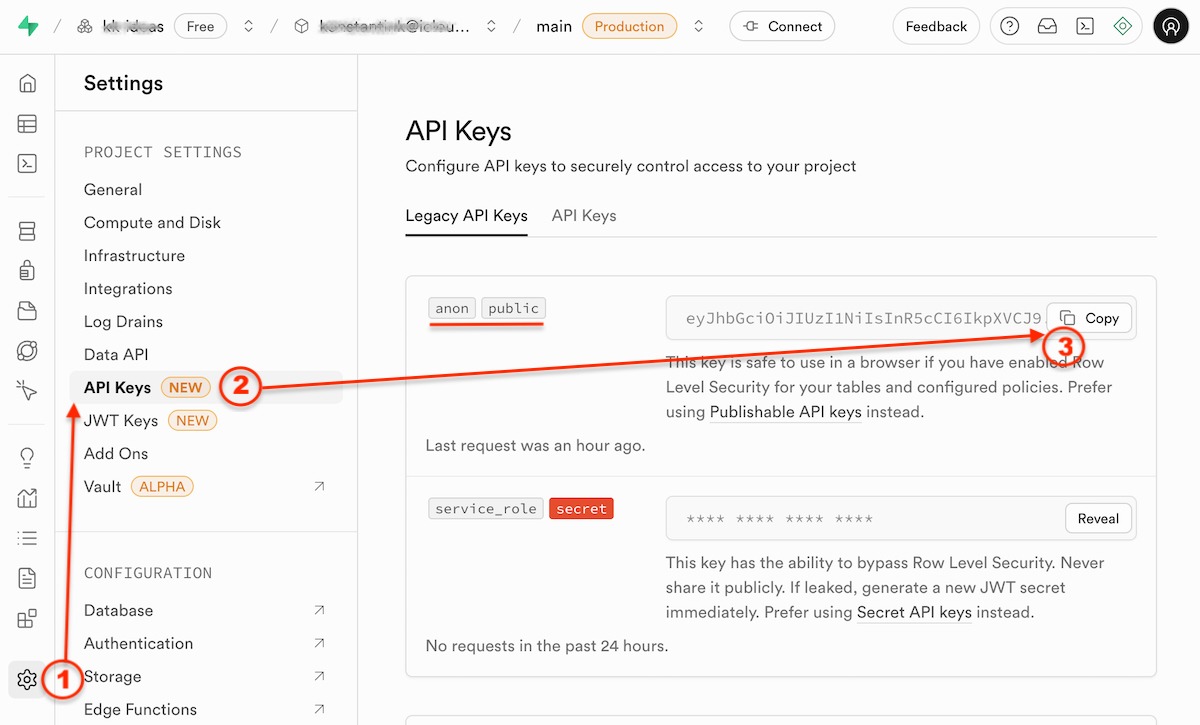The image size is (1200, 725).
Task: Open the Database section icon
Action: pyautogui.click(x=26, y=231)
